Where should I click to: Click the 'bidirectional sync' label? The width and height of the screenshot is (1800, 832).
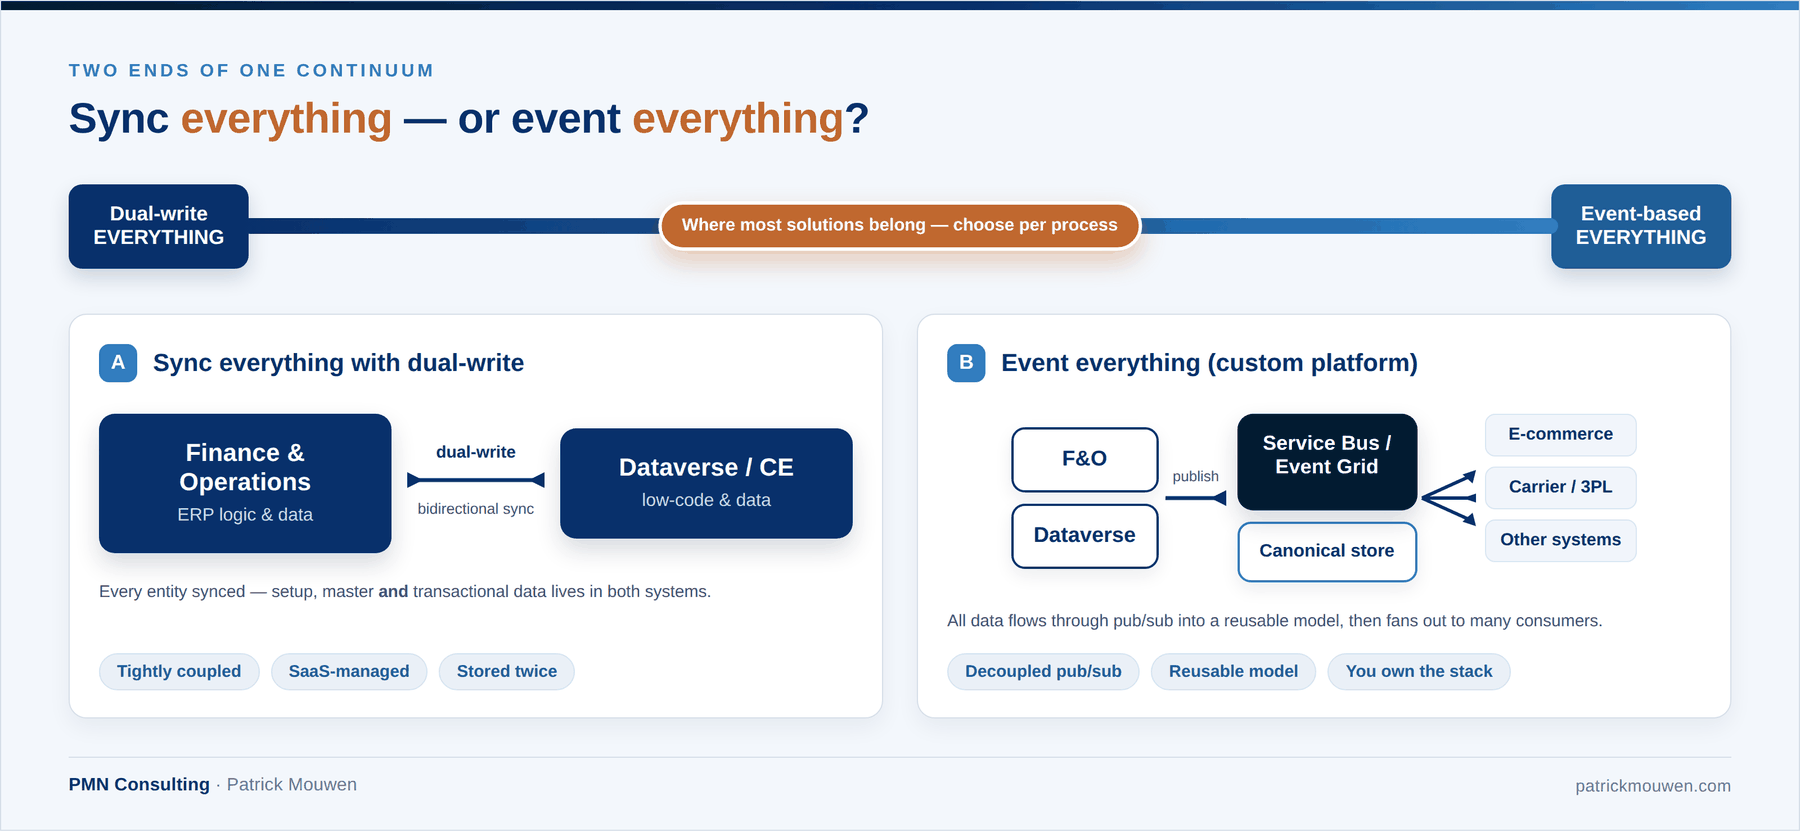tap(476, 509)
